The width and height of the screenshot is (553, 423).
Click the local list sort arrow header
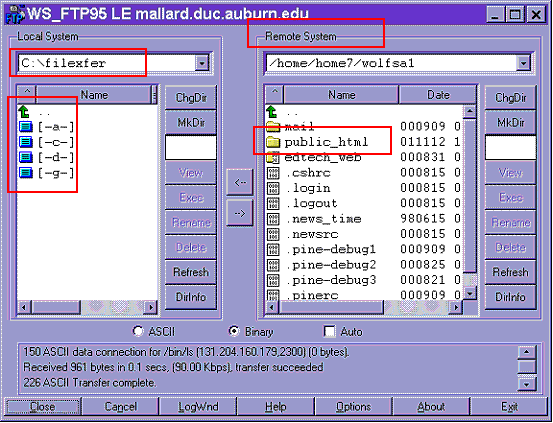click(27, 94)
